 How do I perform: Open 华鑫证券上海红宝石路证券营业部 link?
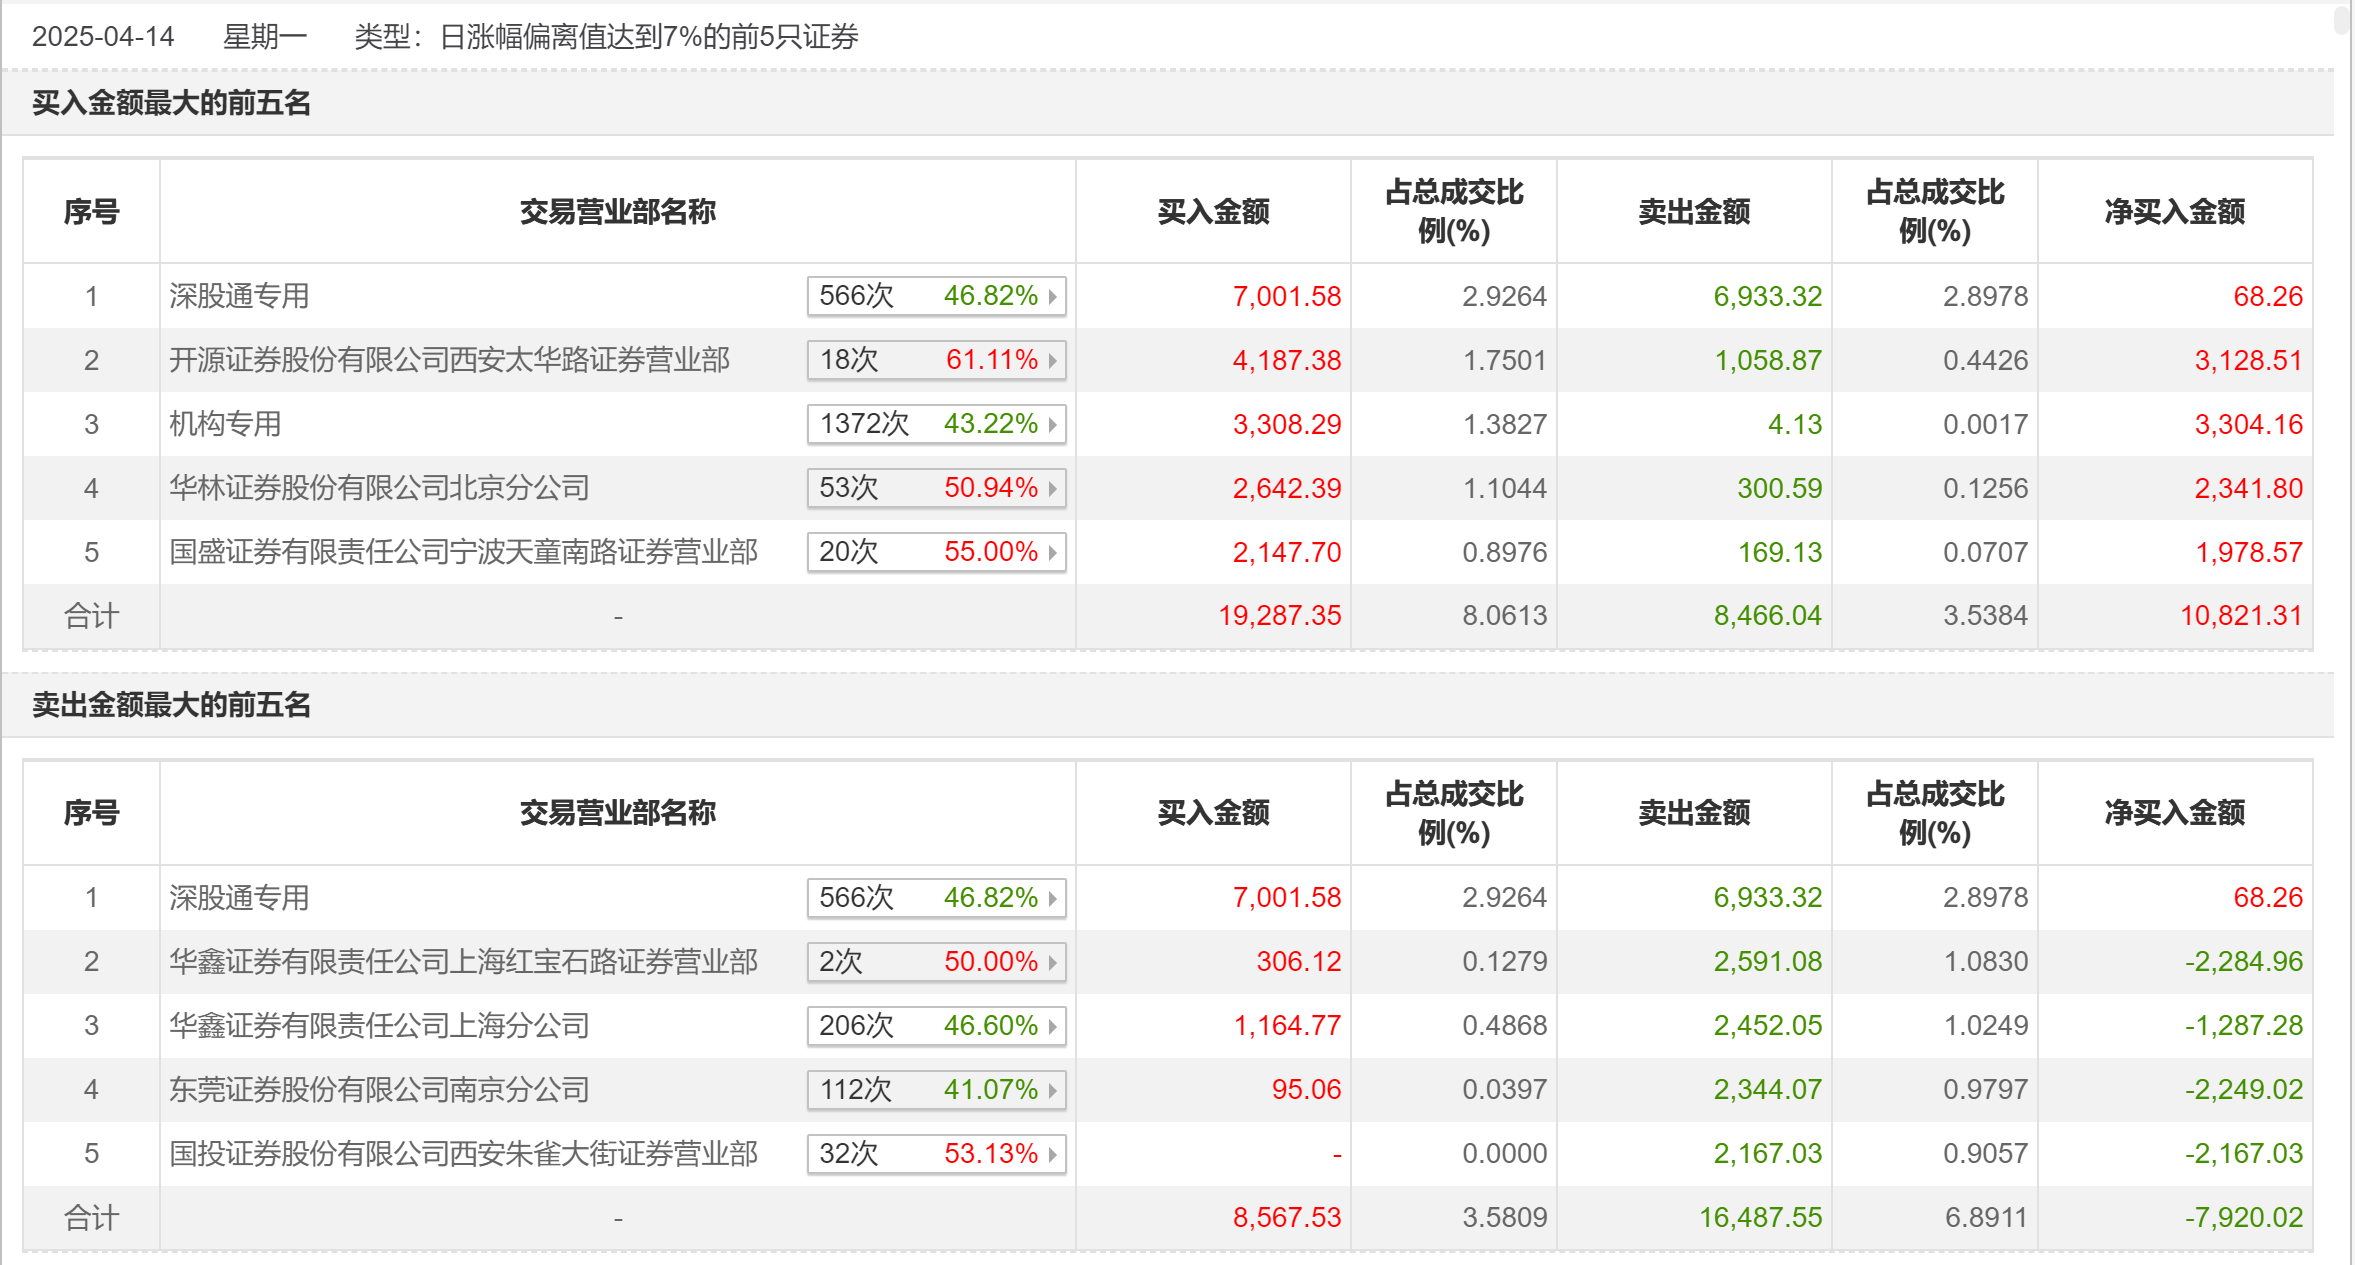(463, 962)
